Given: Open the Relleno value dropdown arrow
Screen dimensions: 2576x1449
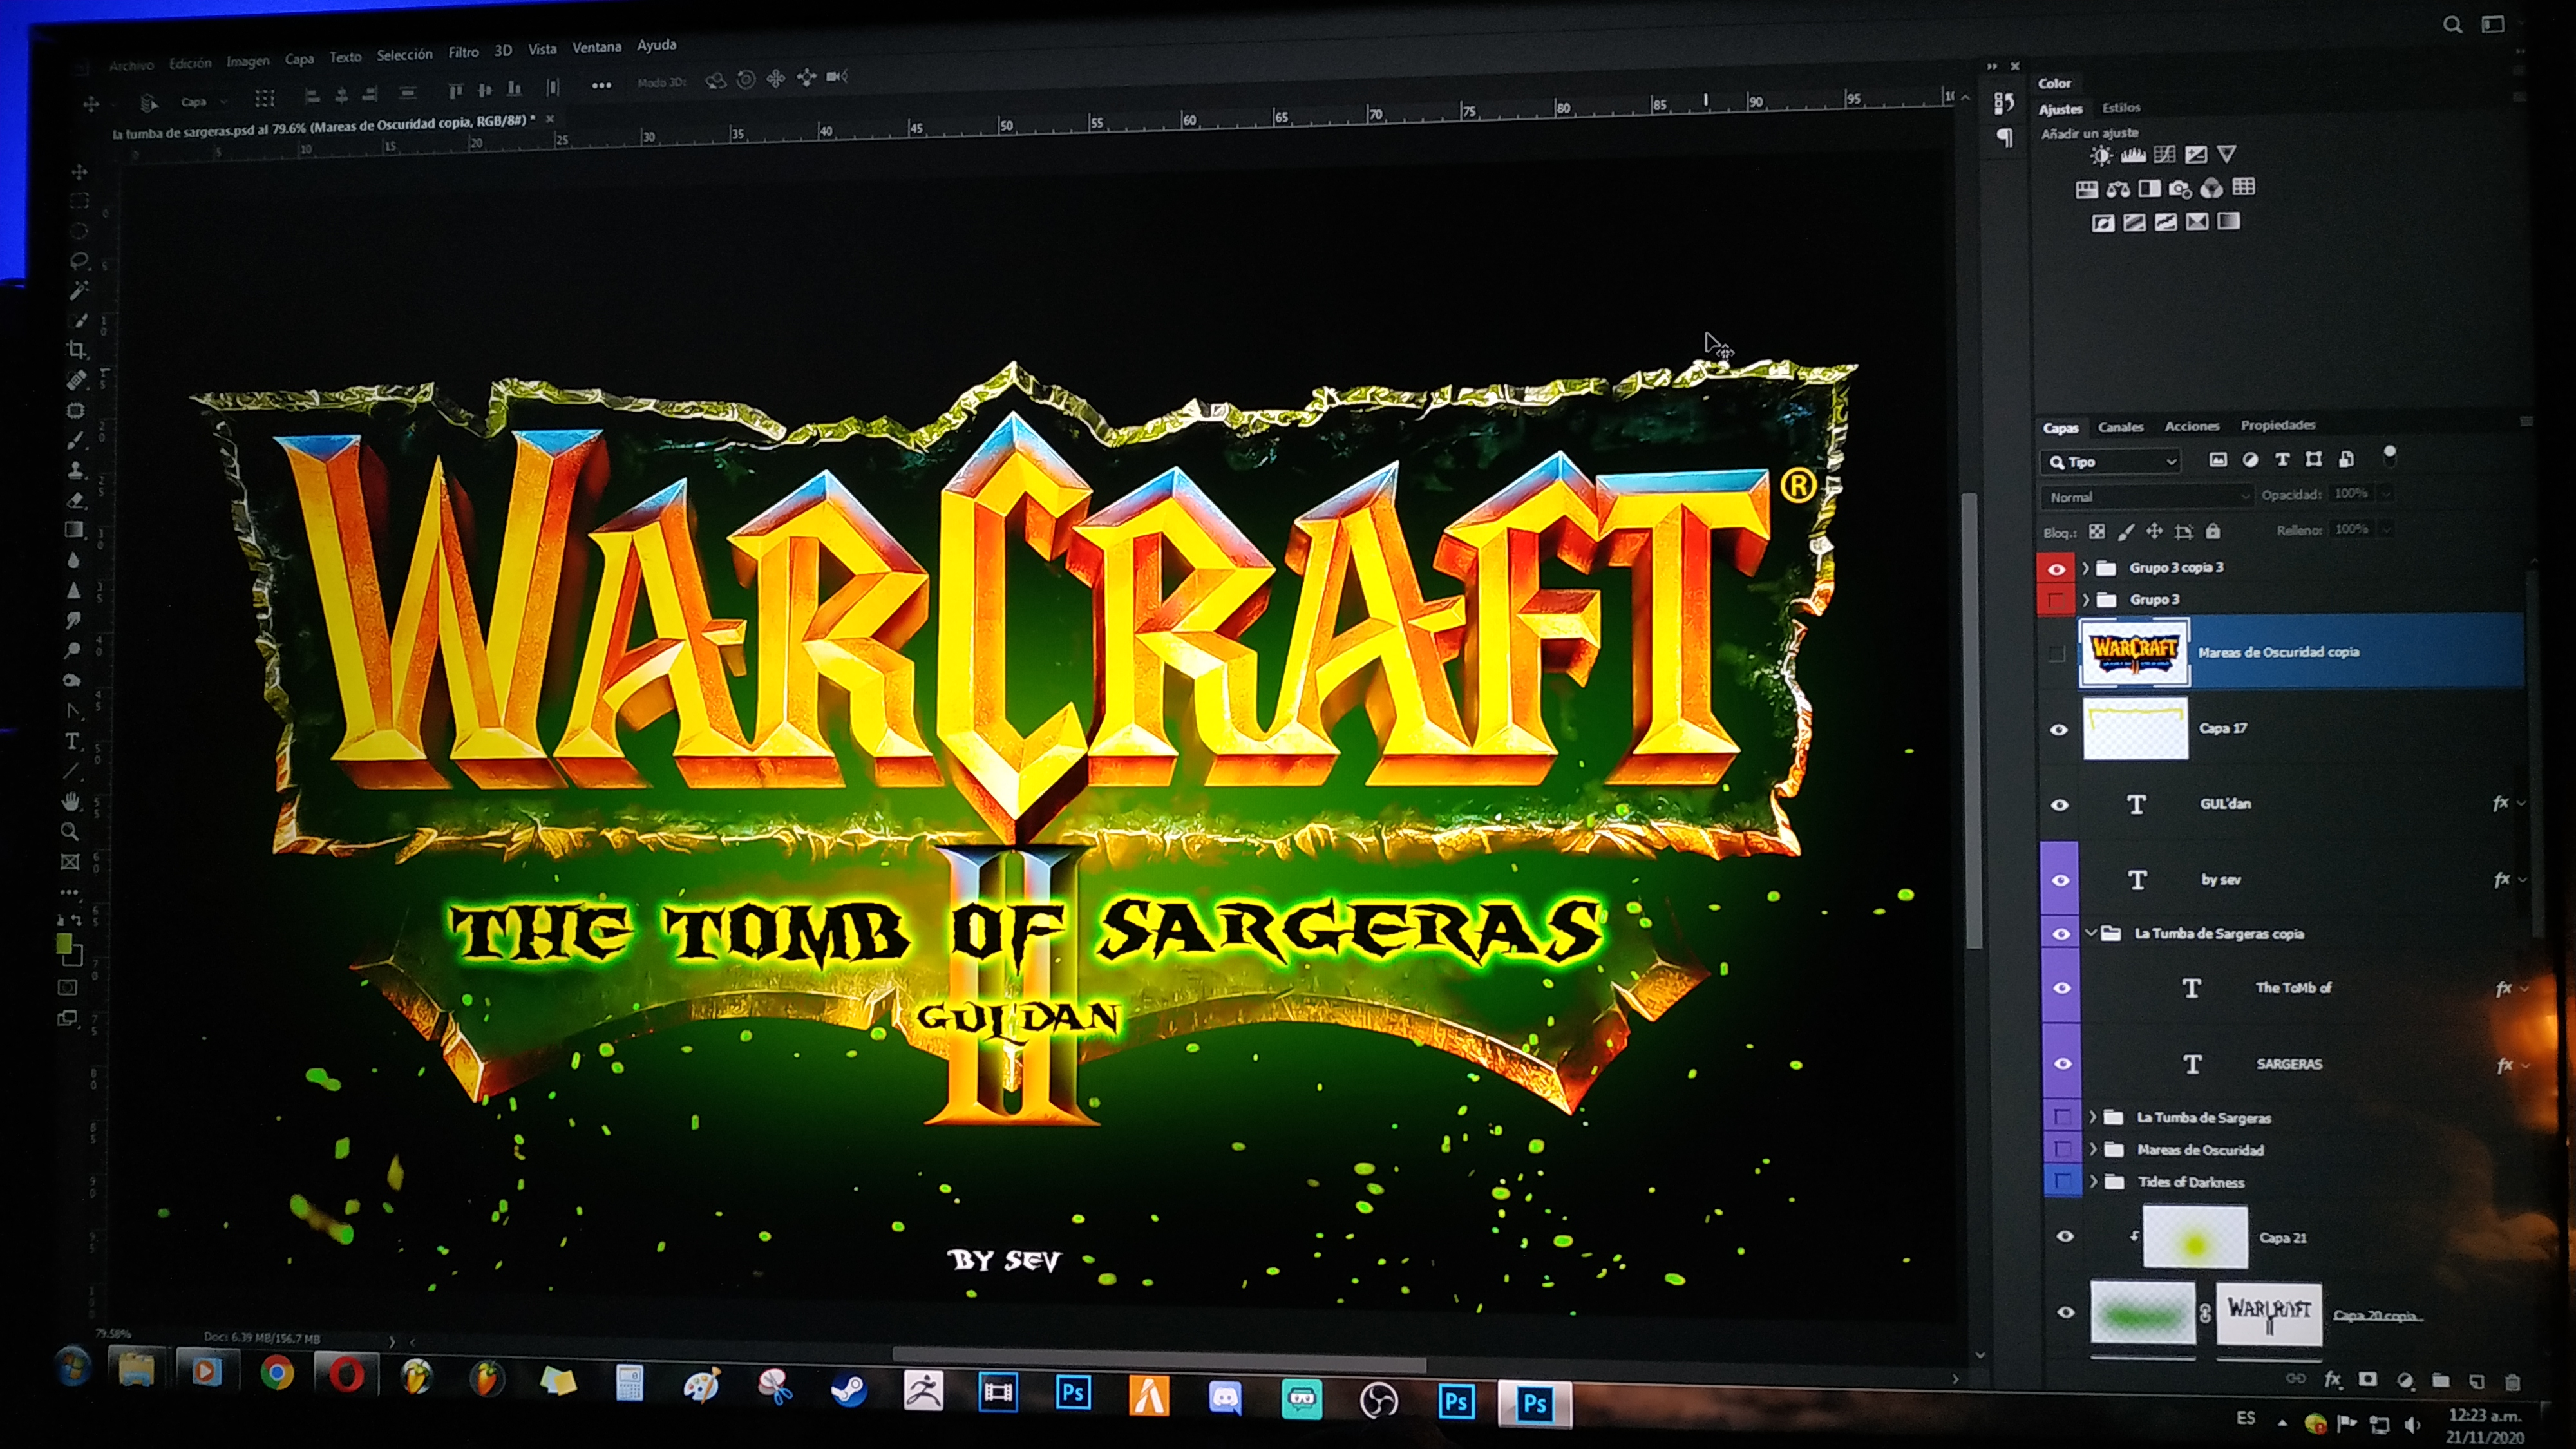Looking at the screenshot, I should pyautogui.click(x=2386, y=529).
